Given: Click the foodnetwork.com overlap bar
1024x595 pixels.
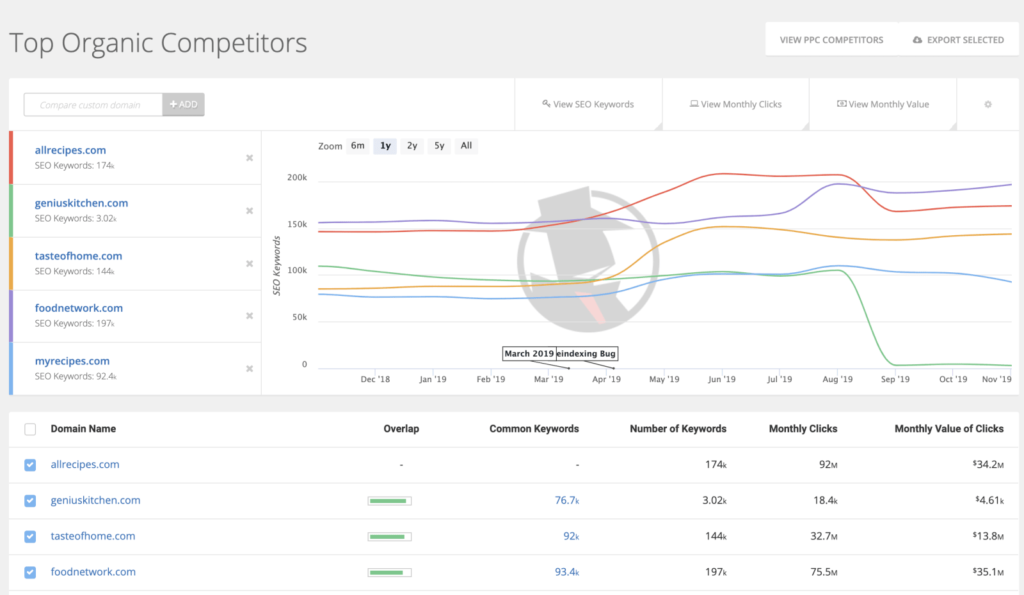Looking at the screenshot, I should click(390, 573).
